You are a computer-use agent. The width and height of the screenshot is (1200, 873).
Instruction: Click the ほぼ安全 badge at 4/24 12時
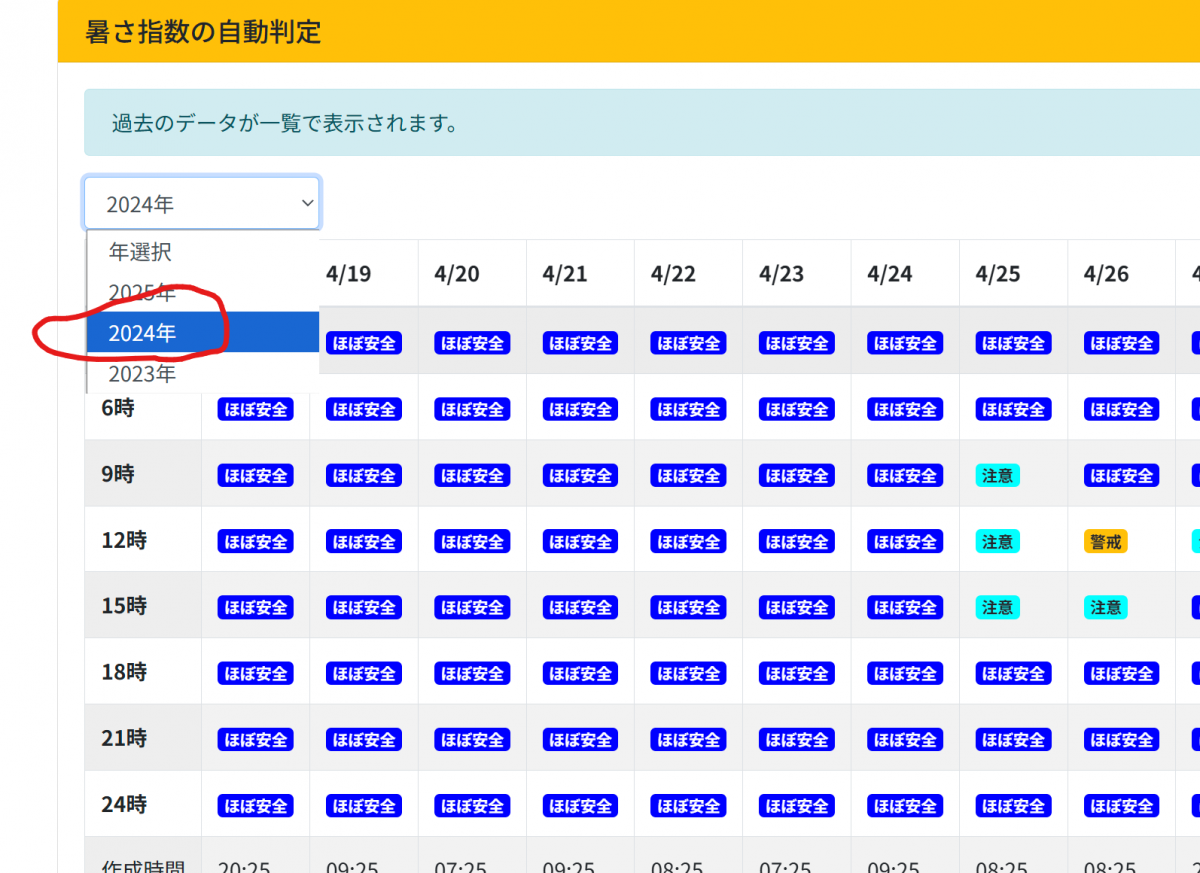(x=905, y=541)
